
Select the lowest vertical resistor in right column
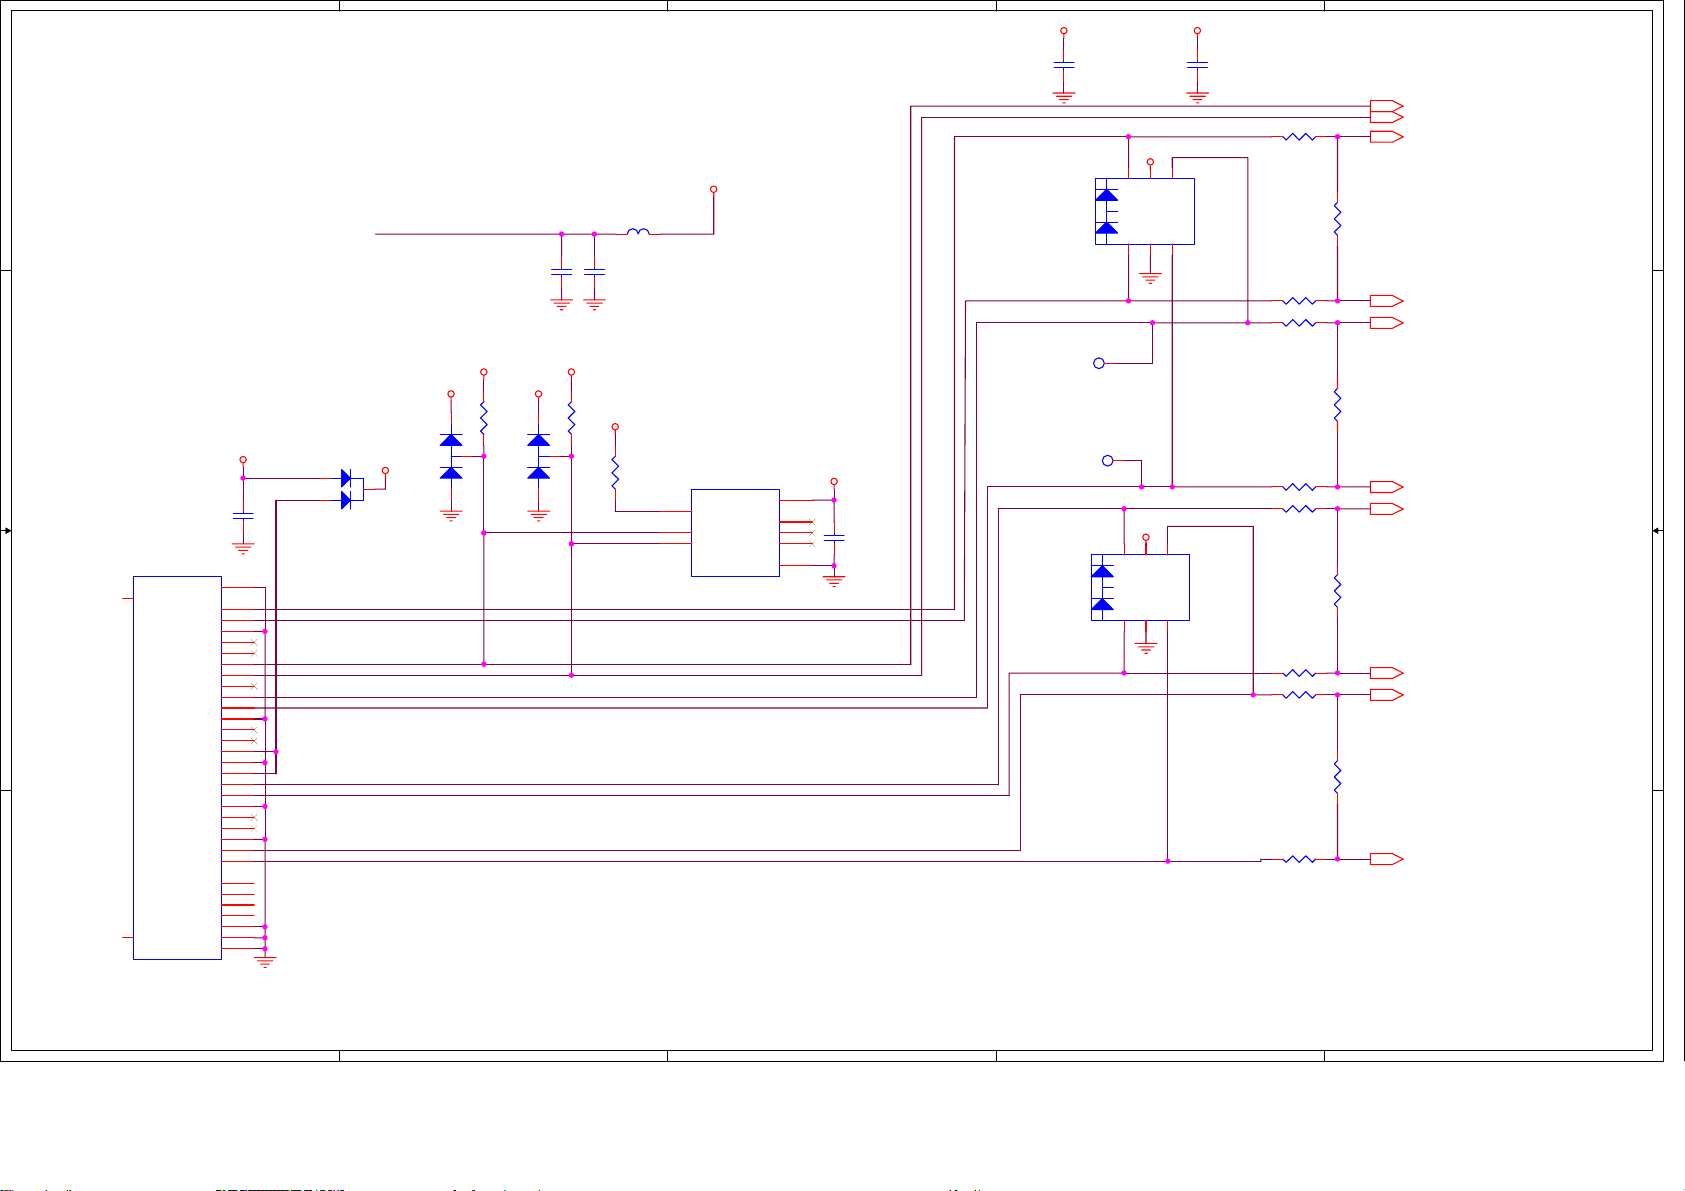point(1337,778)
